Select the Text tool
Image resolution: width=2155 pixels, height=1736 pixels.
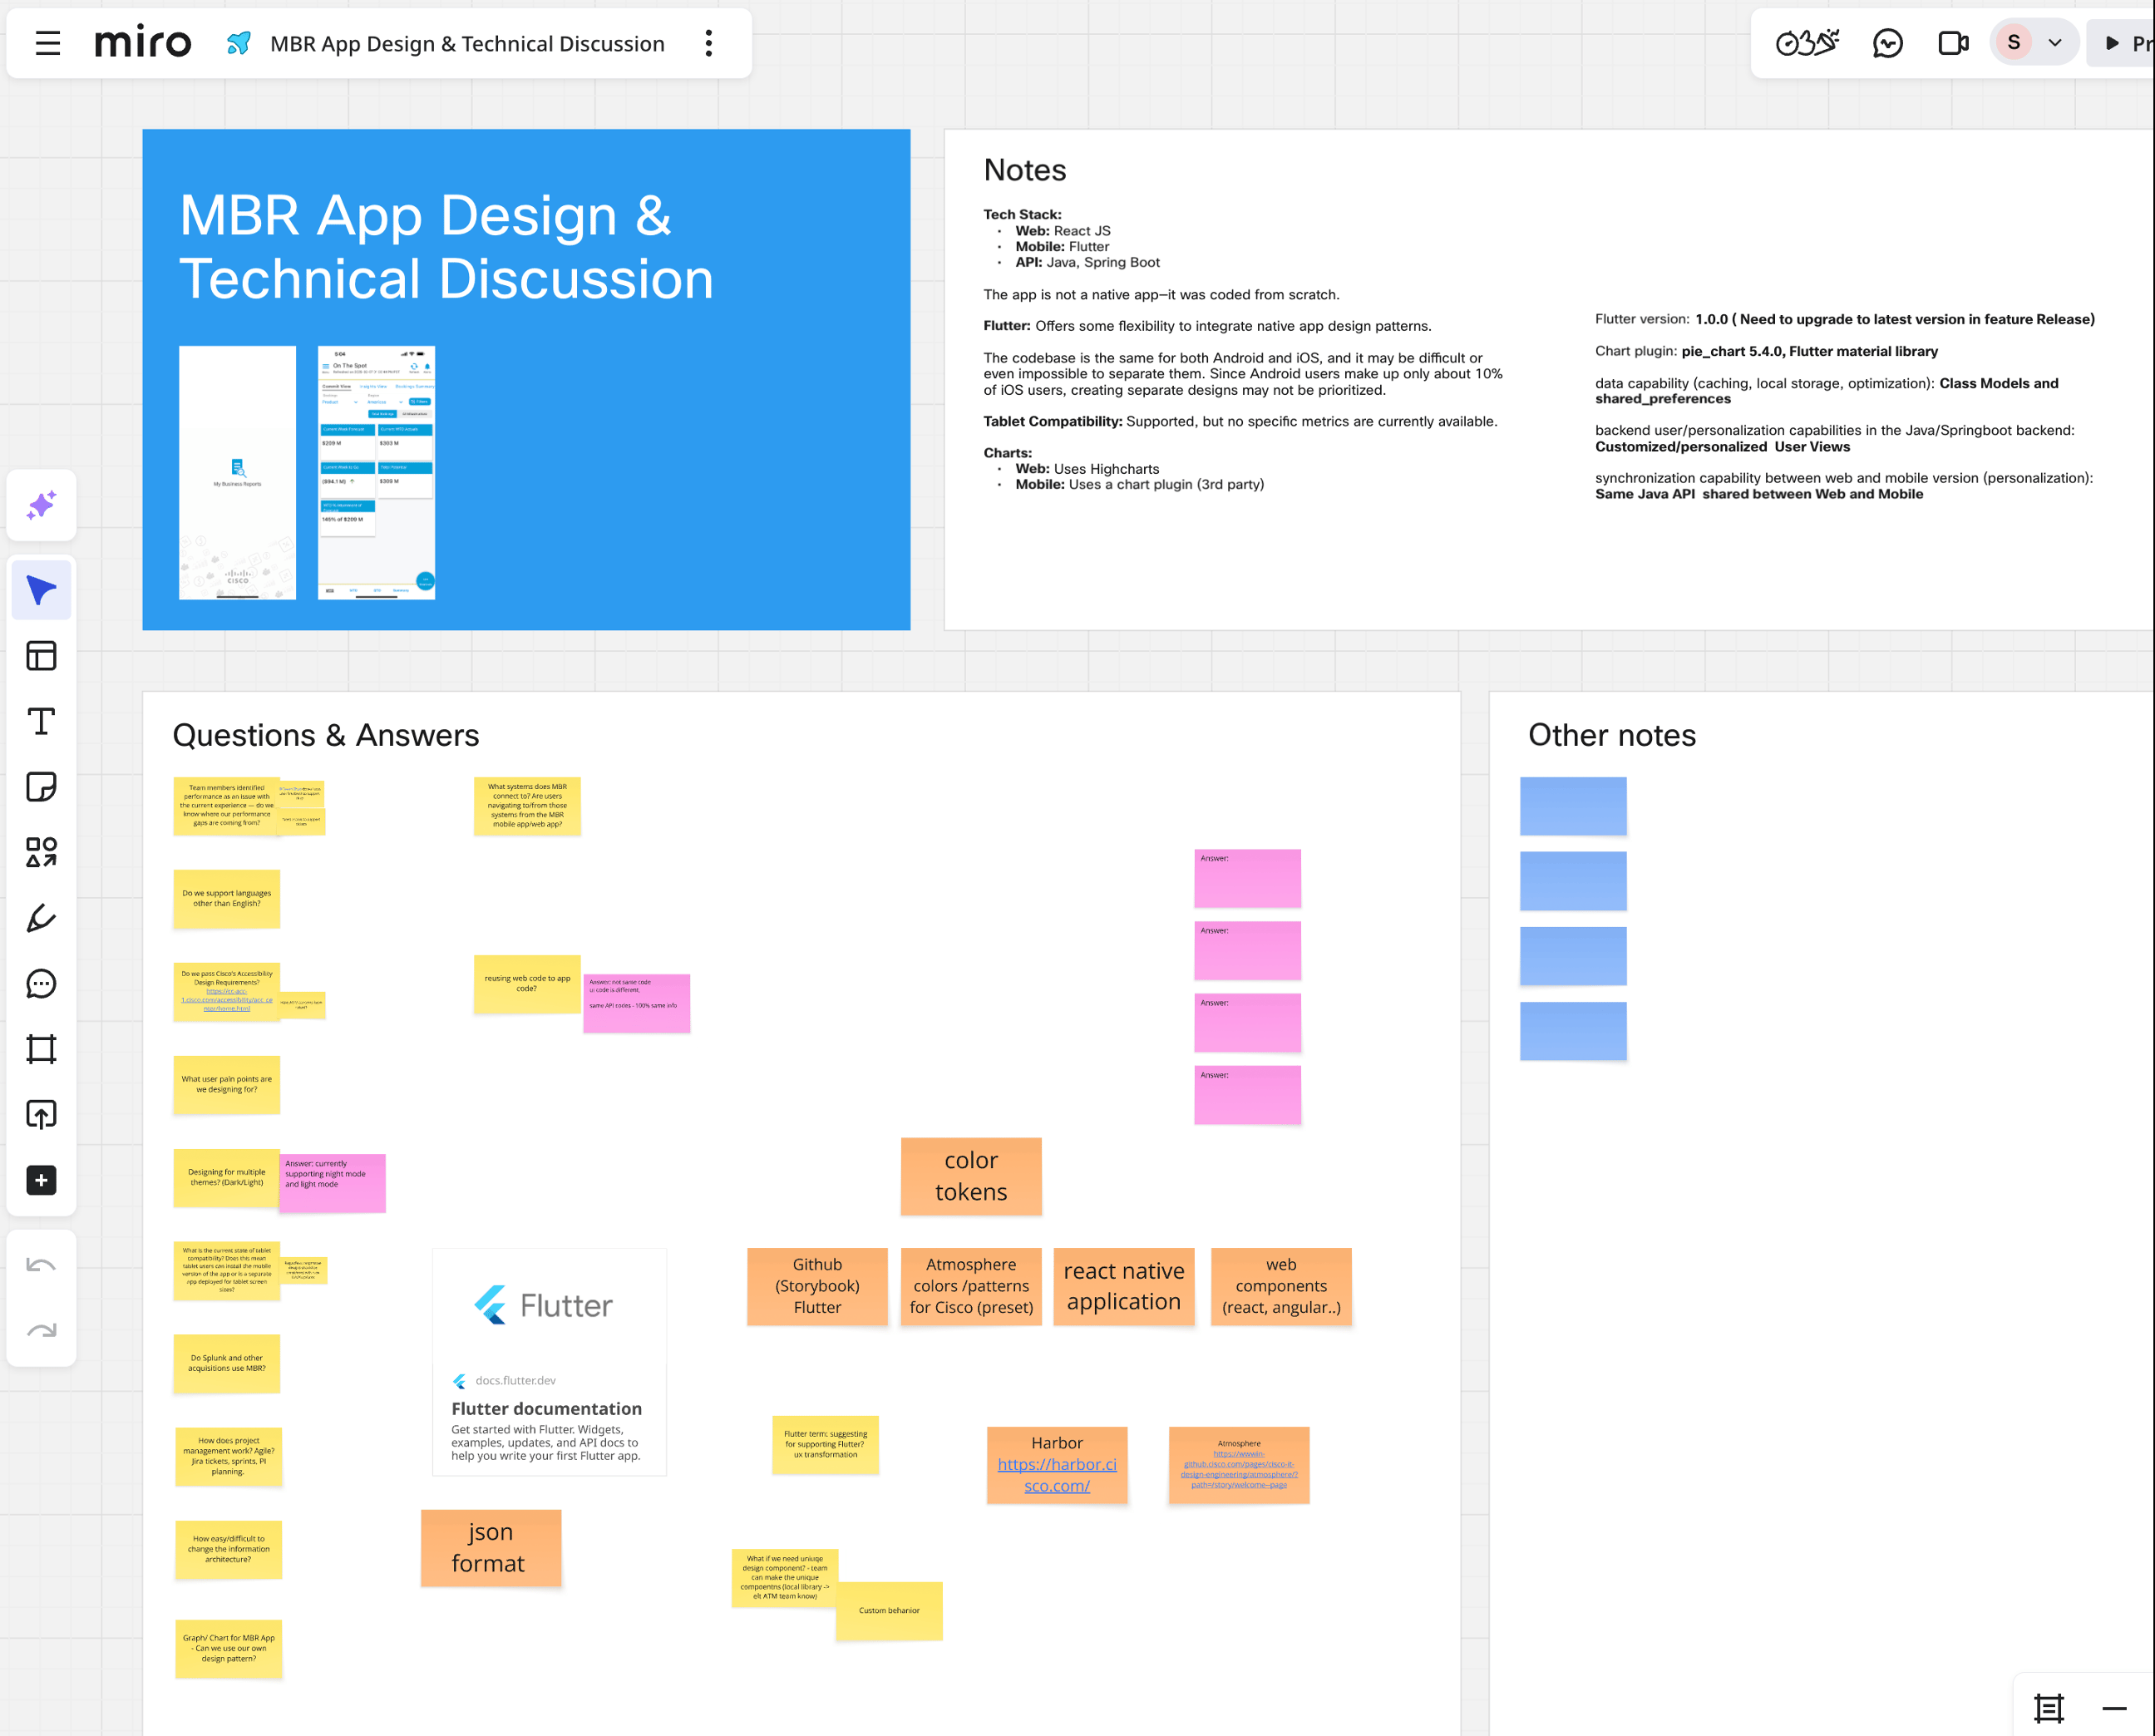coord(41,721)
